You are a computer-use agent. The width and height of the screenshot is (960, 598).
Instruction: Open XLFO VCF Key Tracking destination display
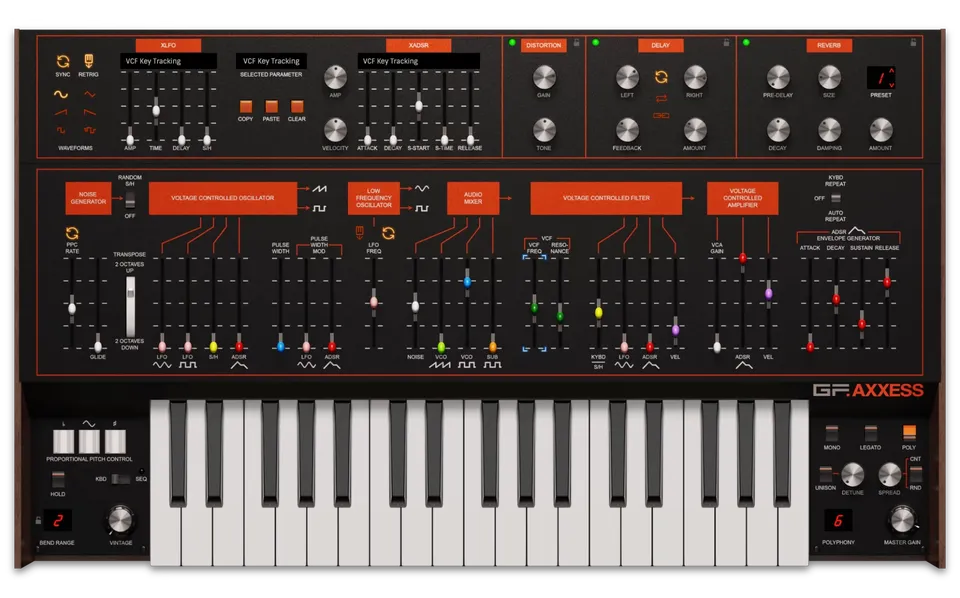[168, 61]
